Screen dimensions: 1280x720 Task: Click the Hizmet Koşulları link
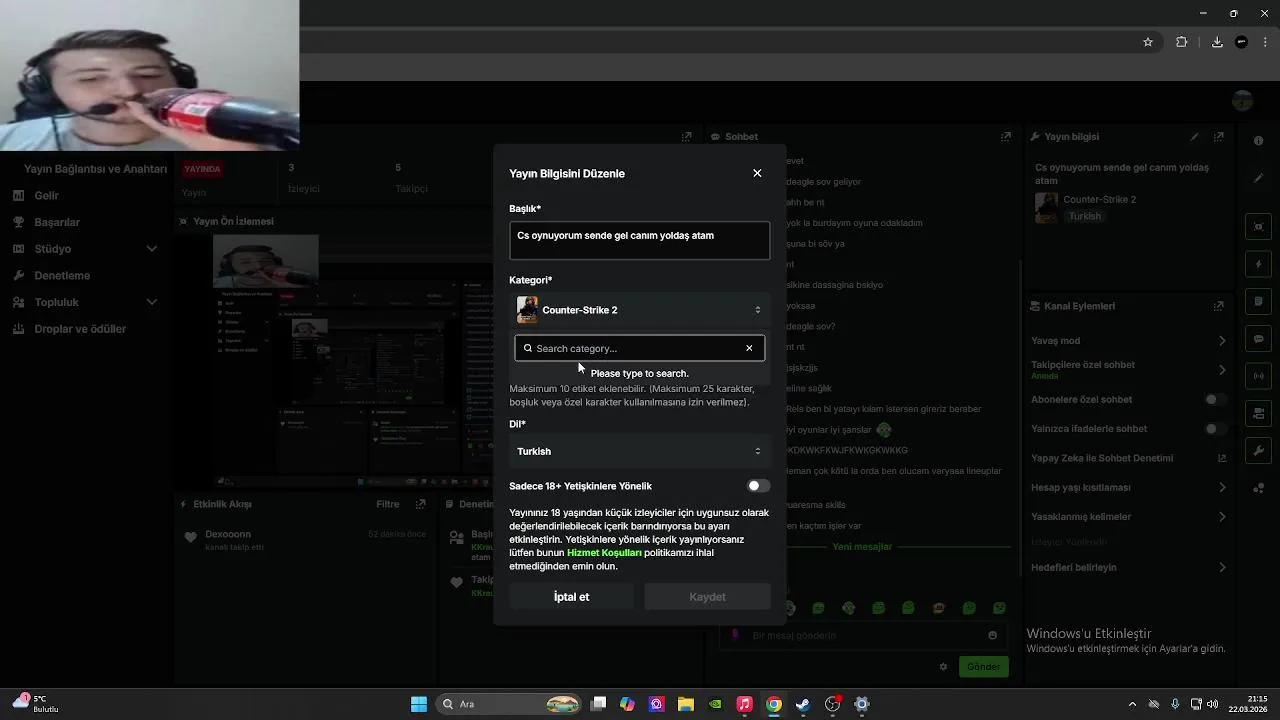[x=604, y=553]
